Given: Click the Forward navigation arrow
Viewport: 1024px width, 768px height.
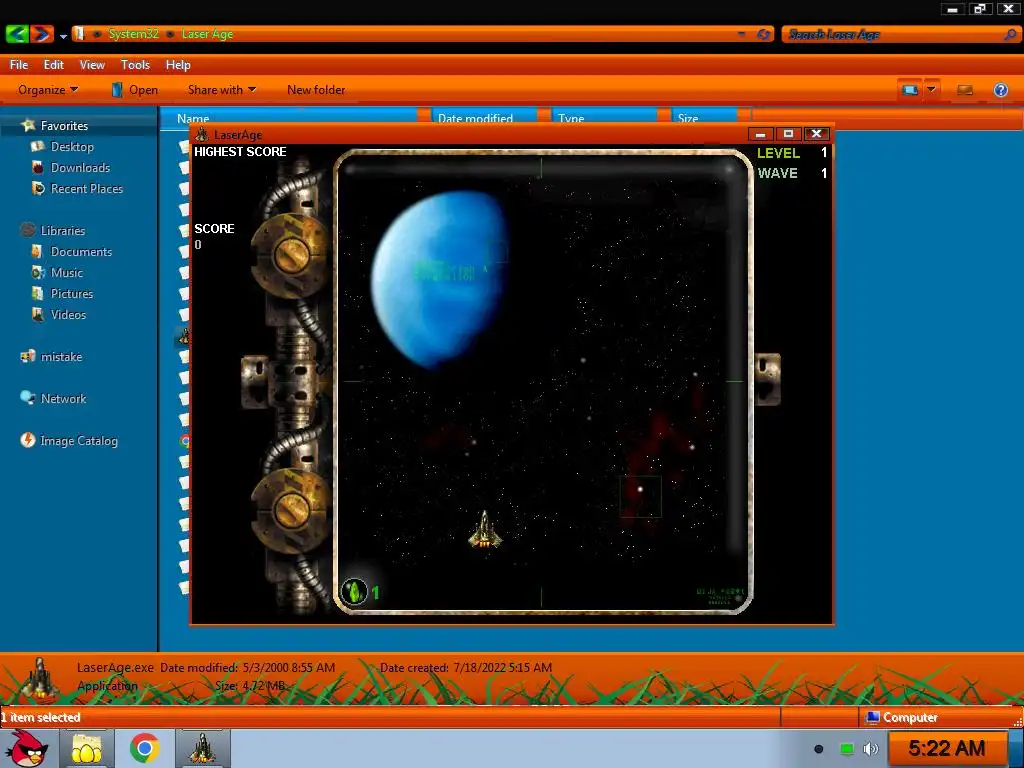Looking at the screenshot, I should click(42, 34).
